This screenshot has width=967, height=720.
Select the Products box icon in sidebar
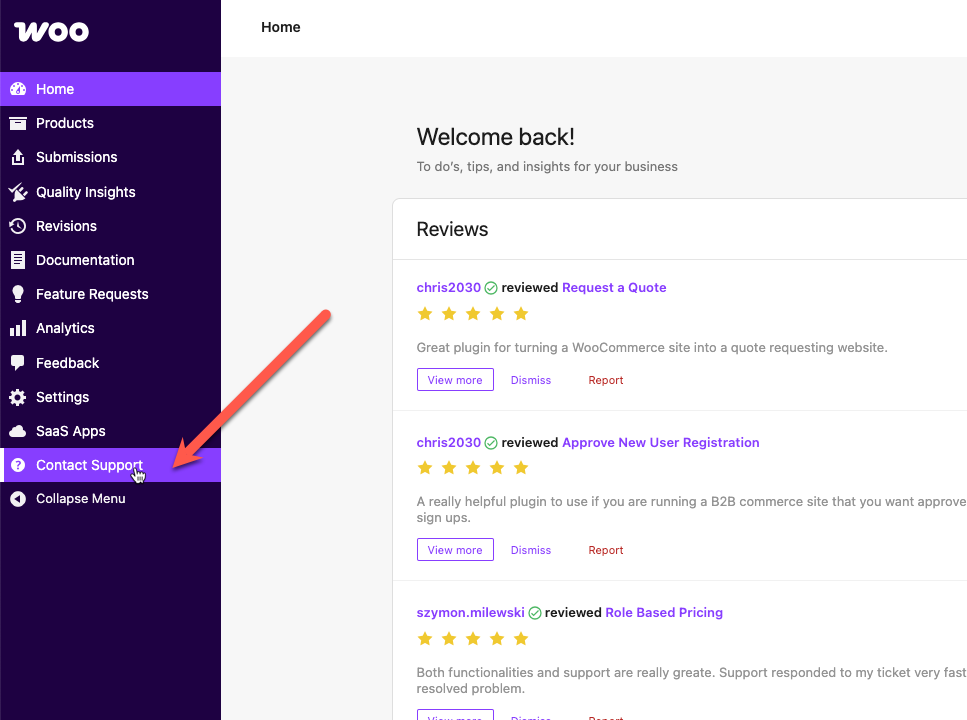(x=18, y=123)
